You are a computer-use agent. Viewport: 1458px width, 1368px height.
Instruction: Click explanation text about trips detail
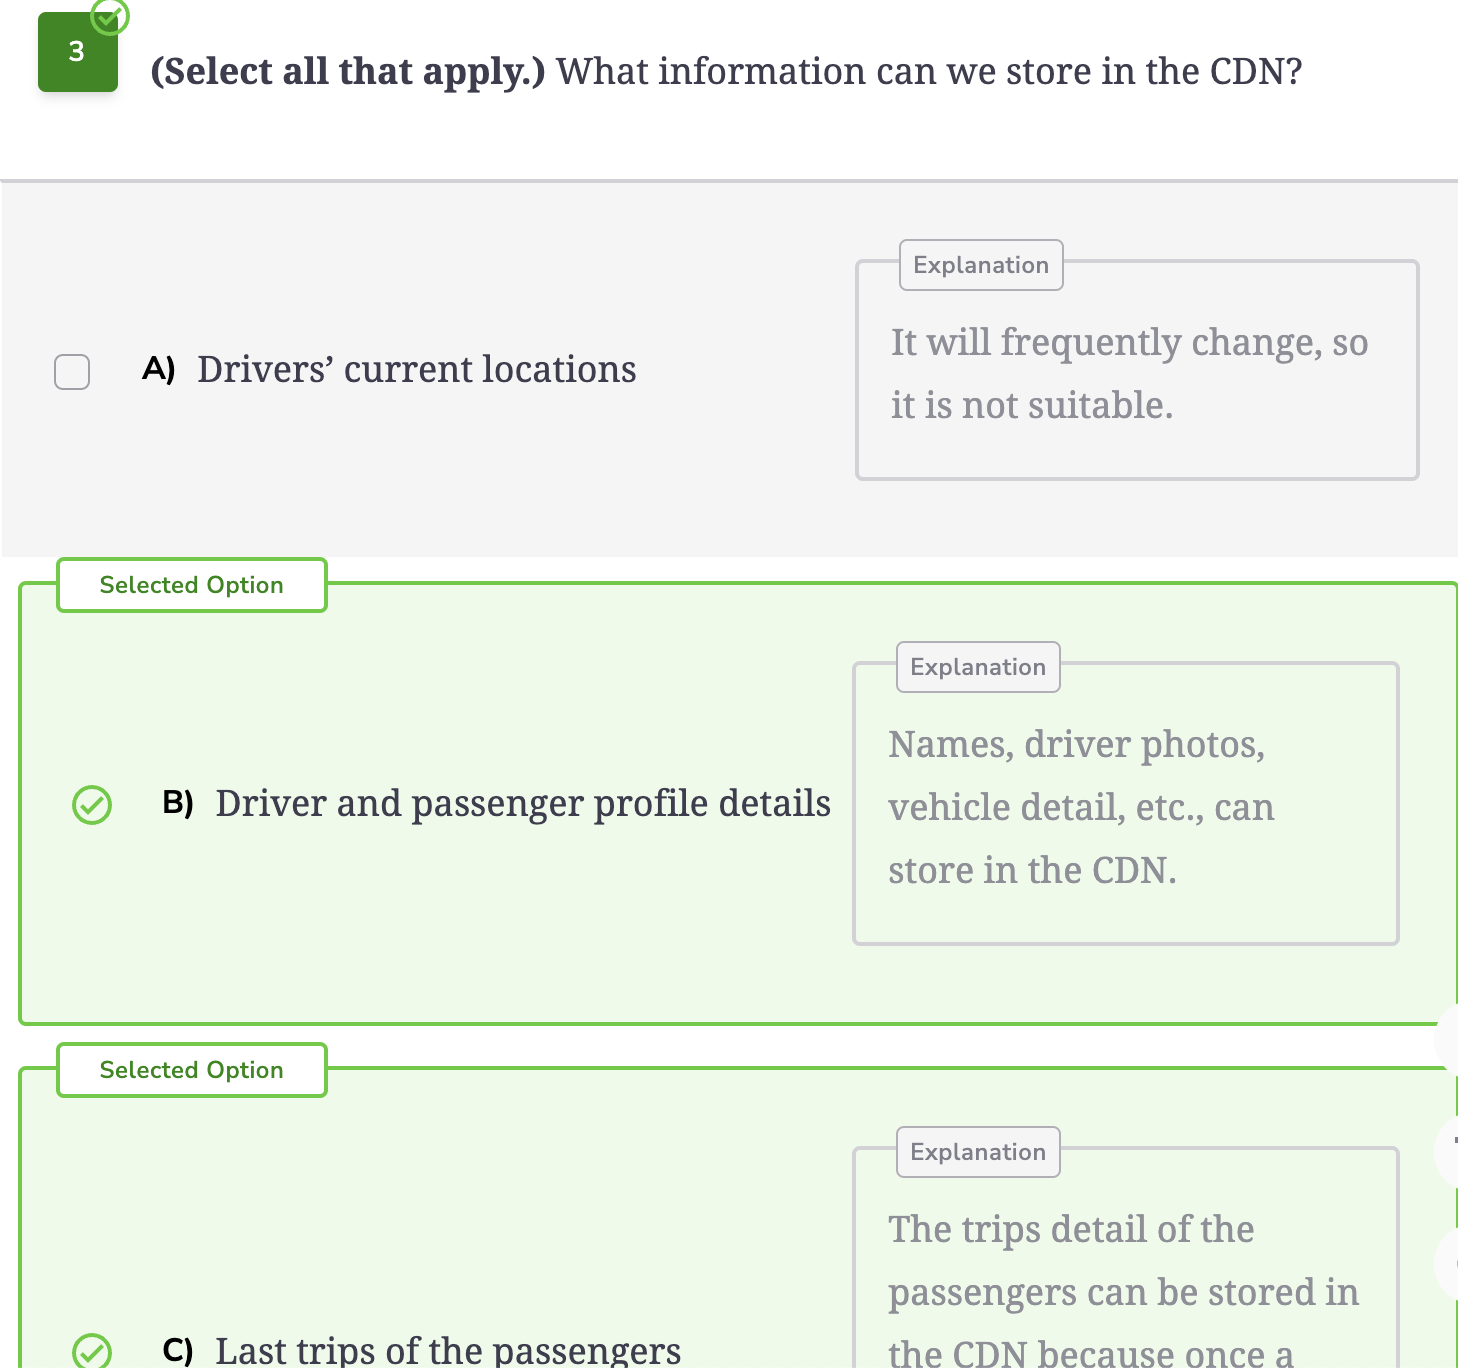pos(1123,1290)
